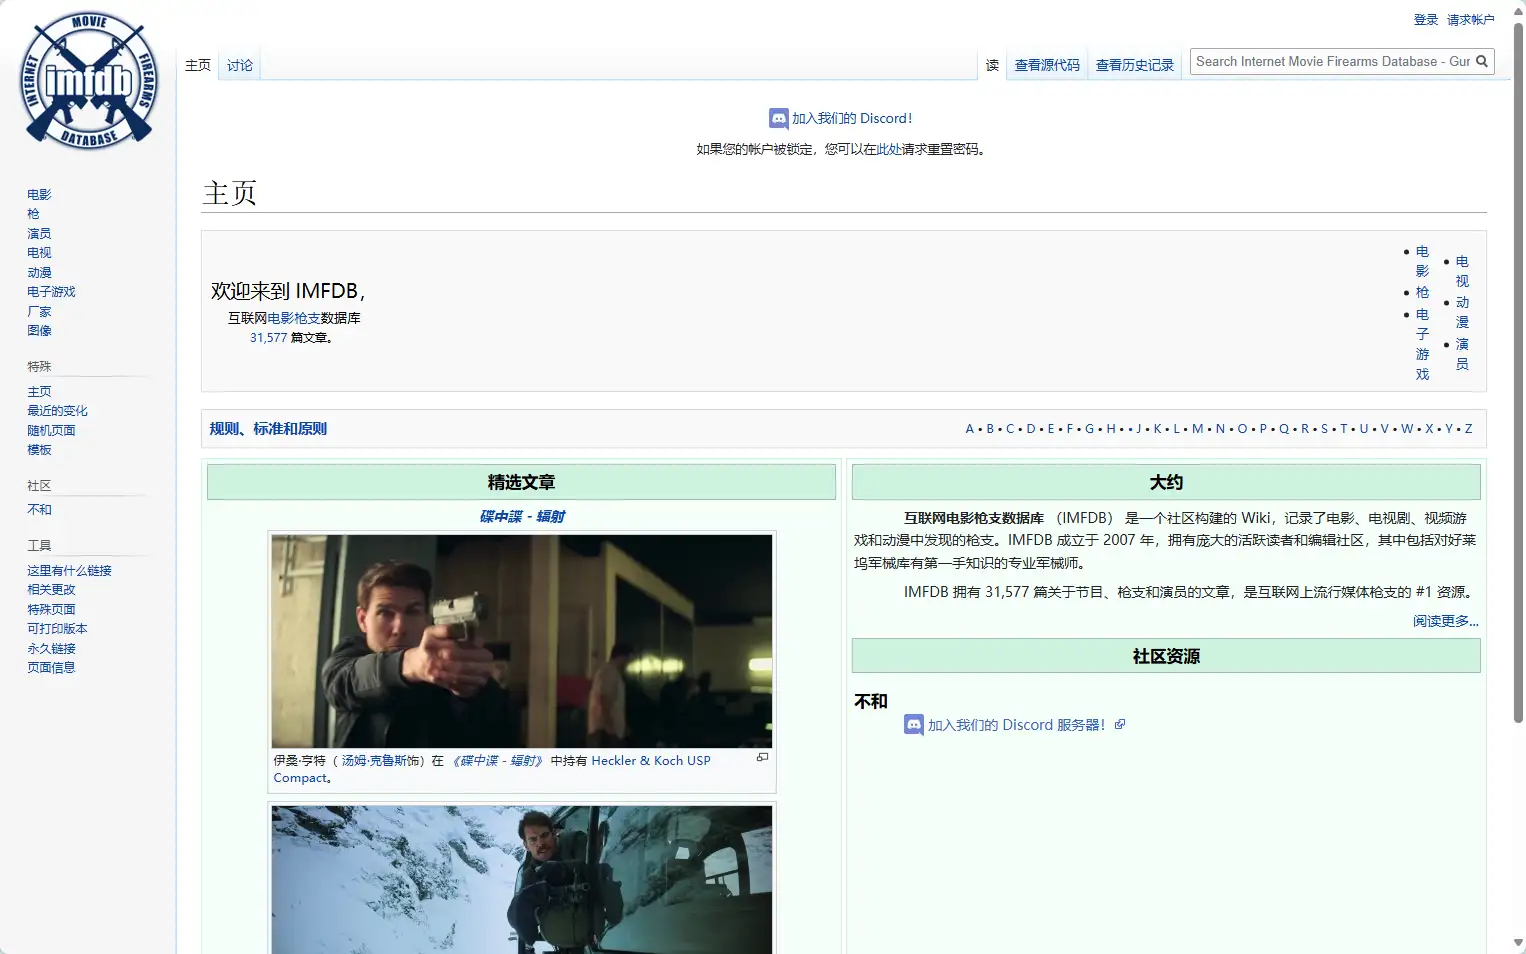
Task: Open 永久链接 tool link
Action: click(51, 649)
